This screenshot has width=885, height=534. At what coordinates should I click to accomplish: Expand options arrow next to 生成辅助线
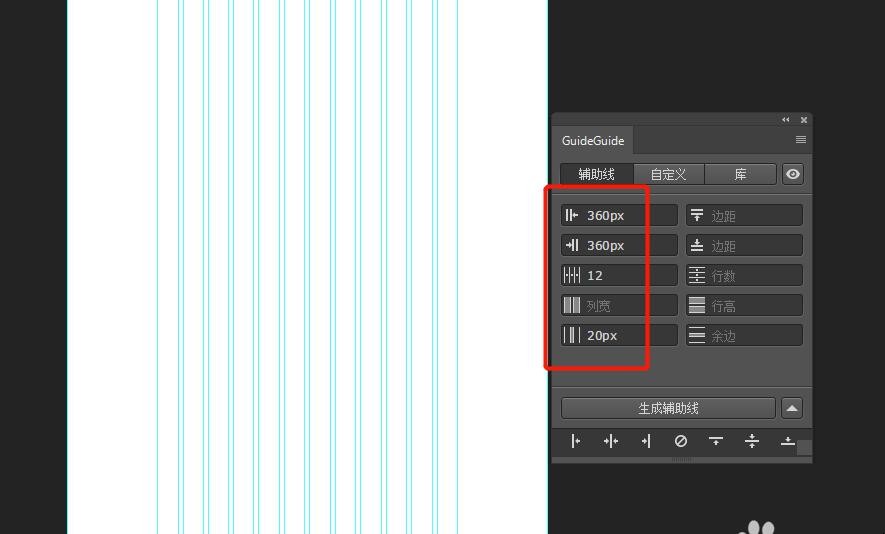(792, 408)
